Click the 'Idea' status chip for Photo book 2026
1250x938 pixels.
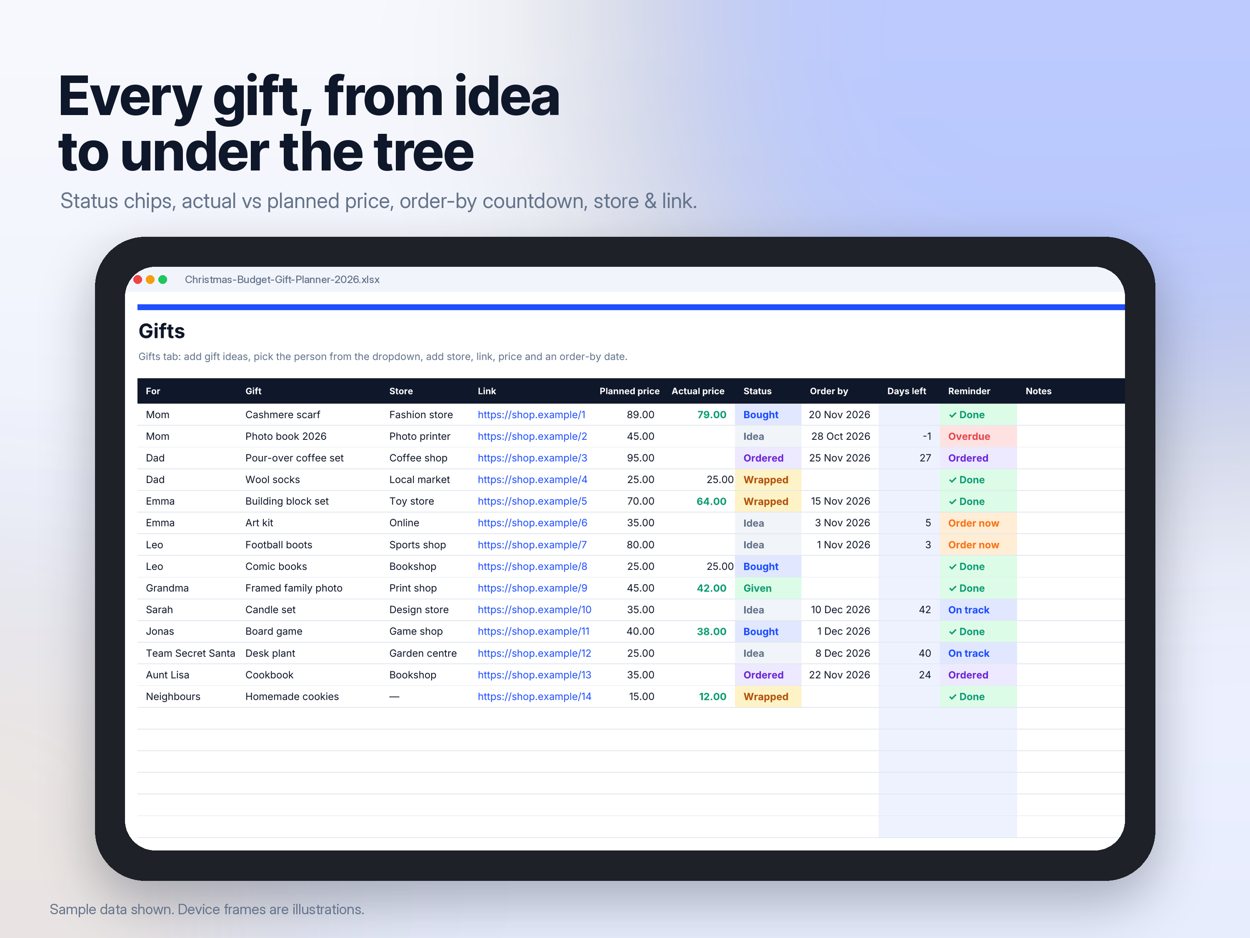768,436
